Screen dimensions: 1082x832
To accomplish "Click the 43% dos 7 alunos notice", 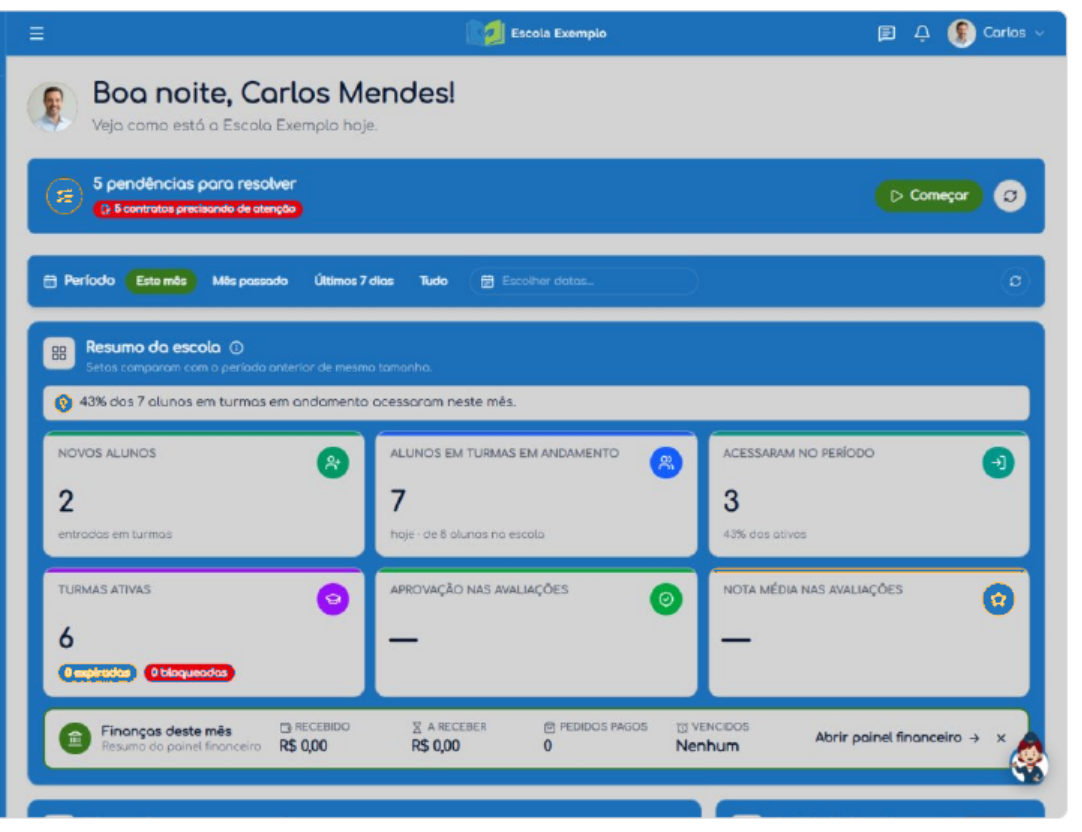I will pos(536,403).
